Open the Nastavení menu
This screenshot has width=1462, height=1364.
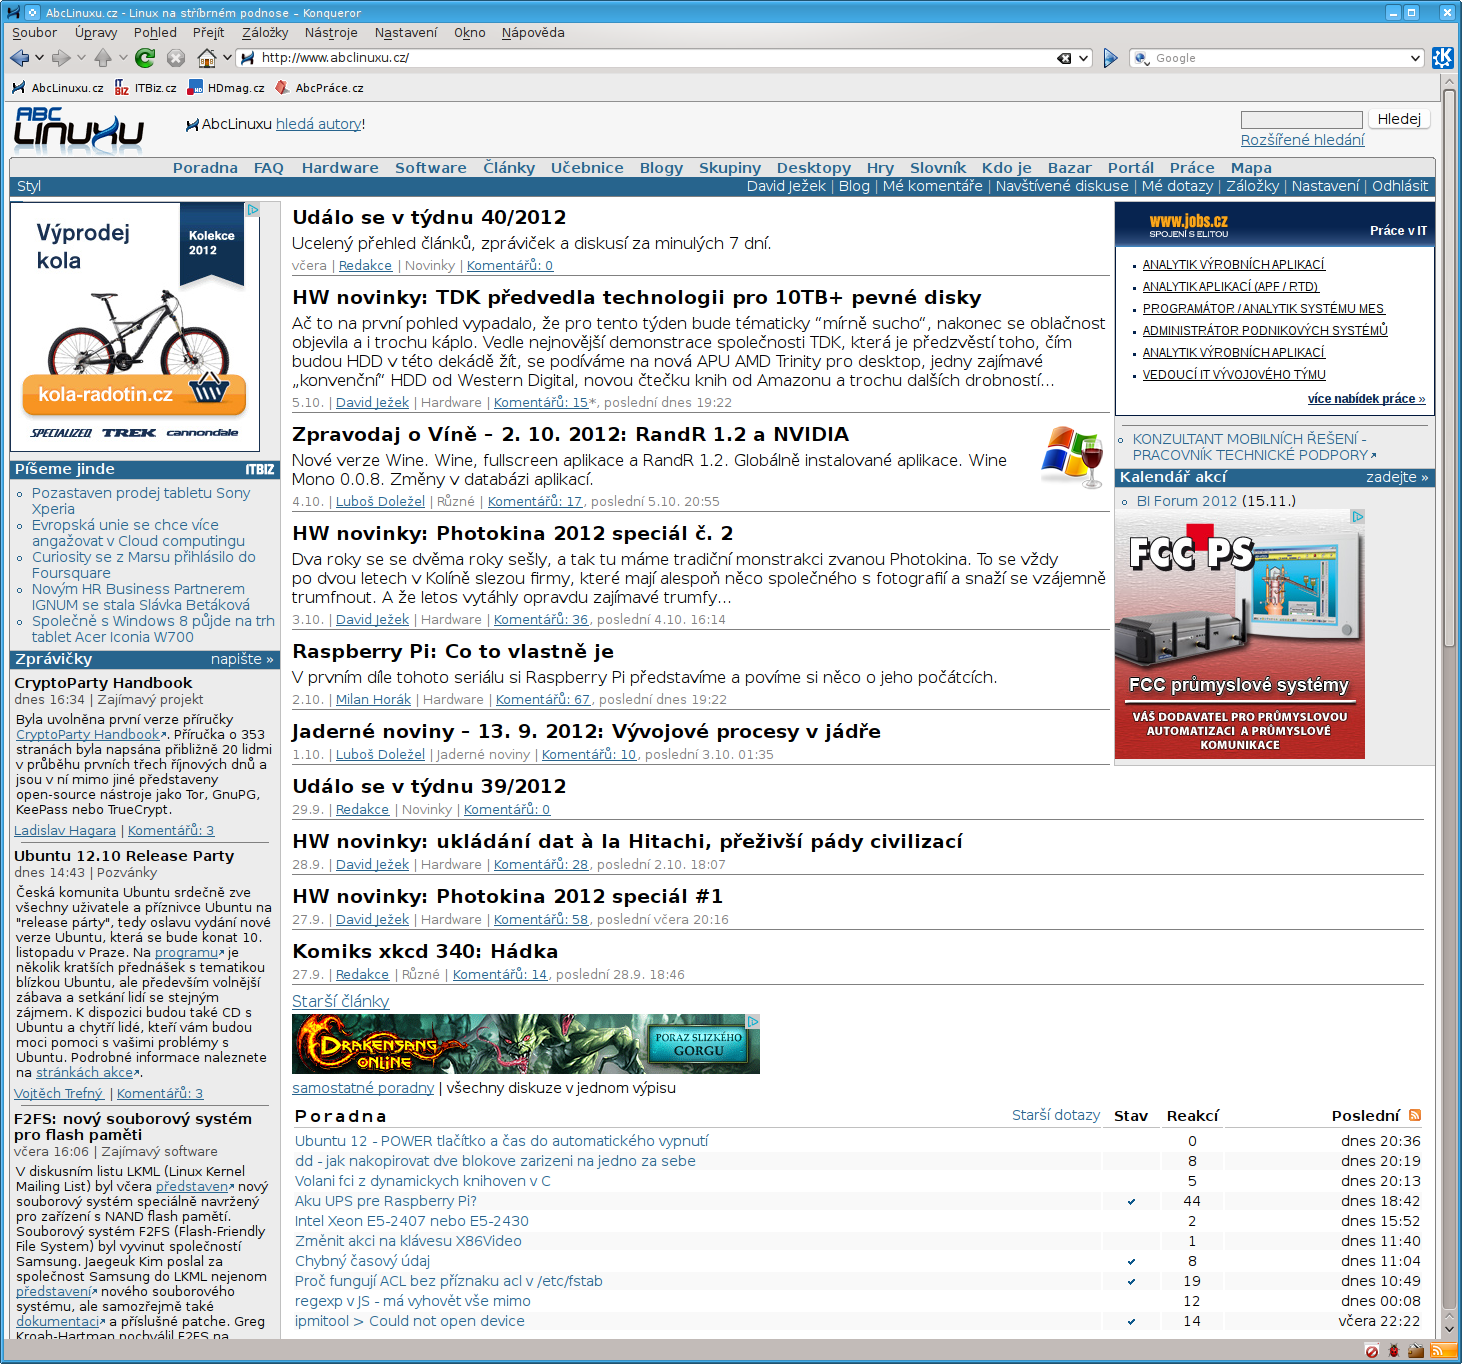406,32
